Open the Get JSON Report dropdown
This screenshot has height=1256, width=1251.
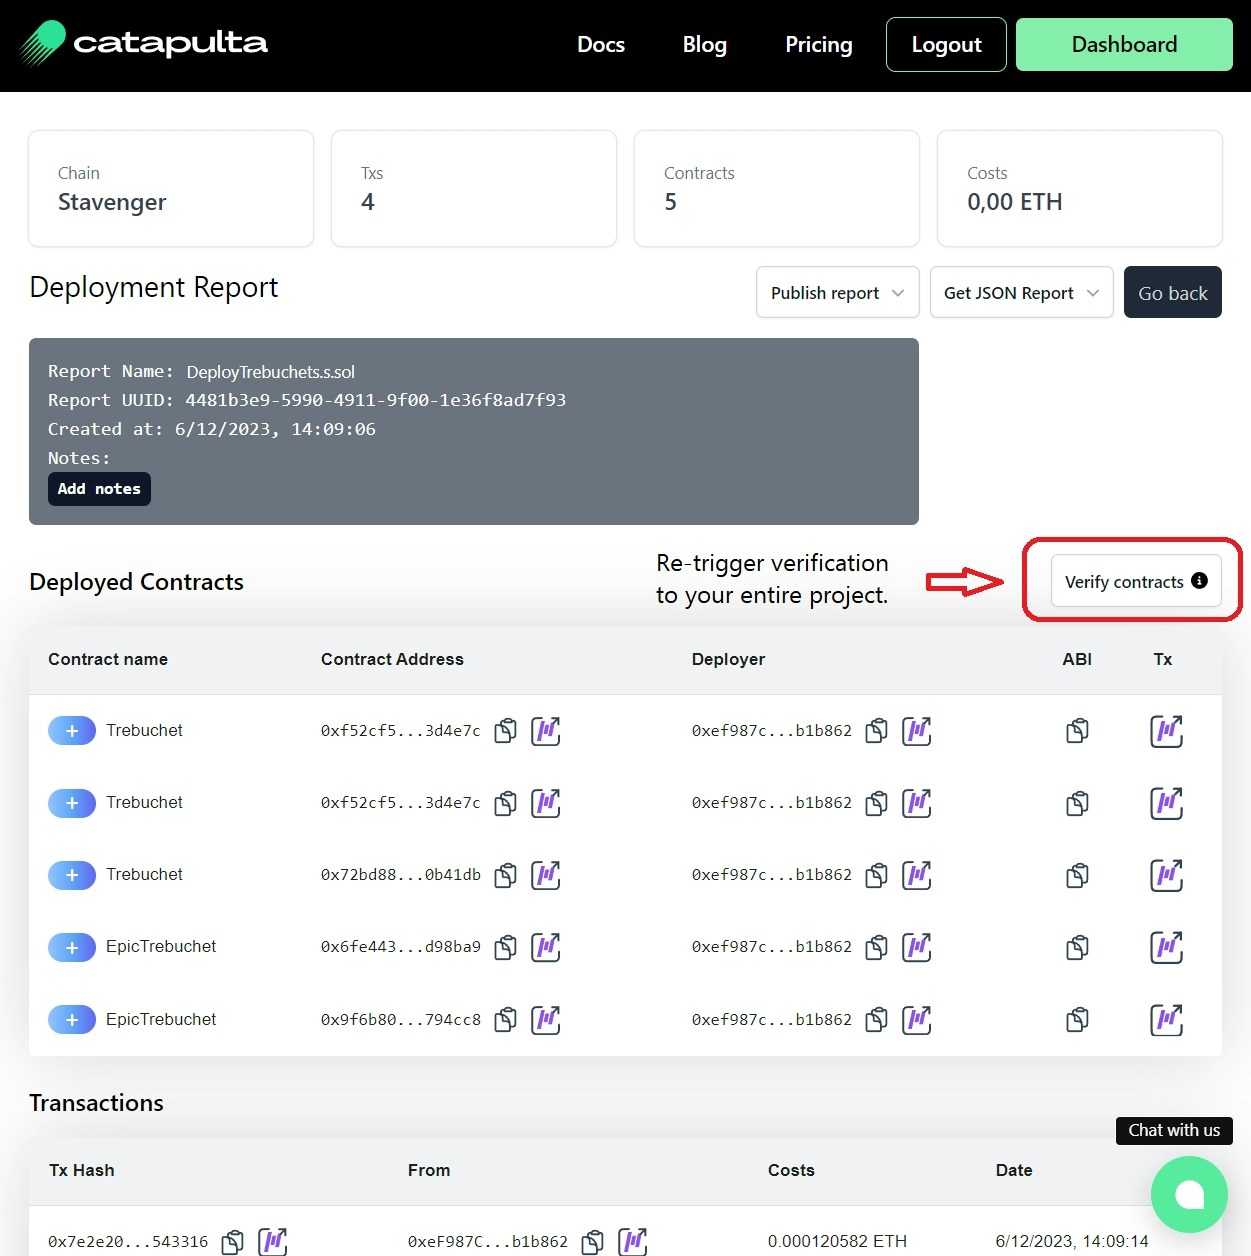point(1021,292)
